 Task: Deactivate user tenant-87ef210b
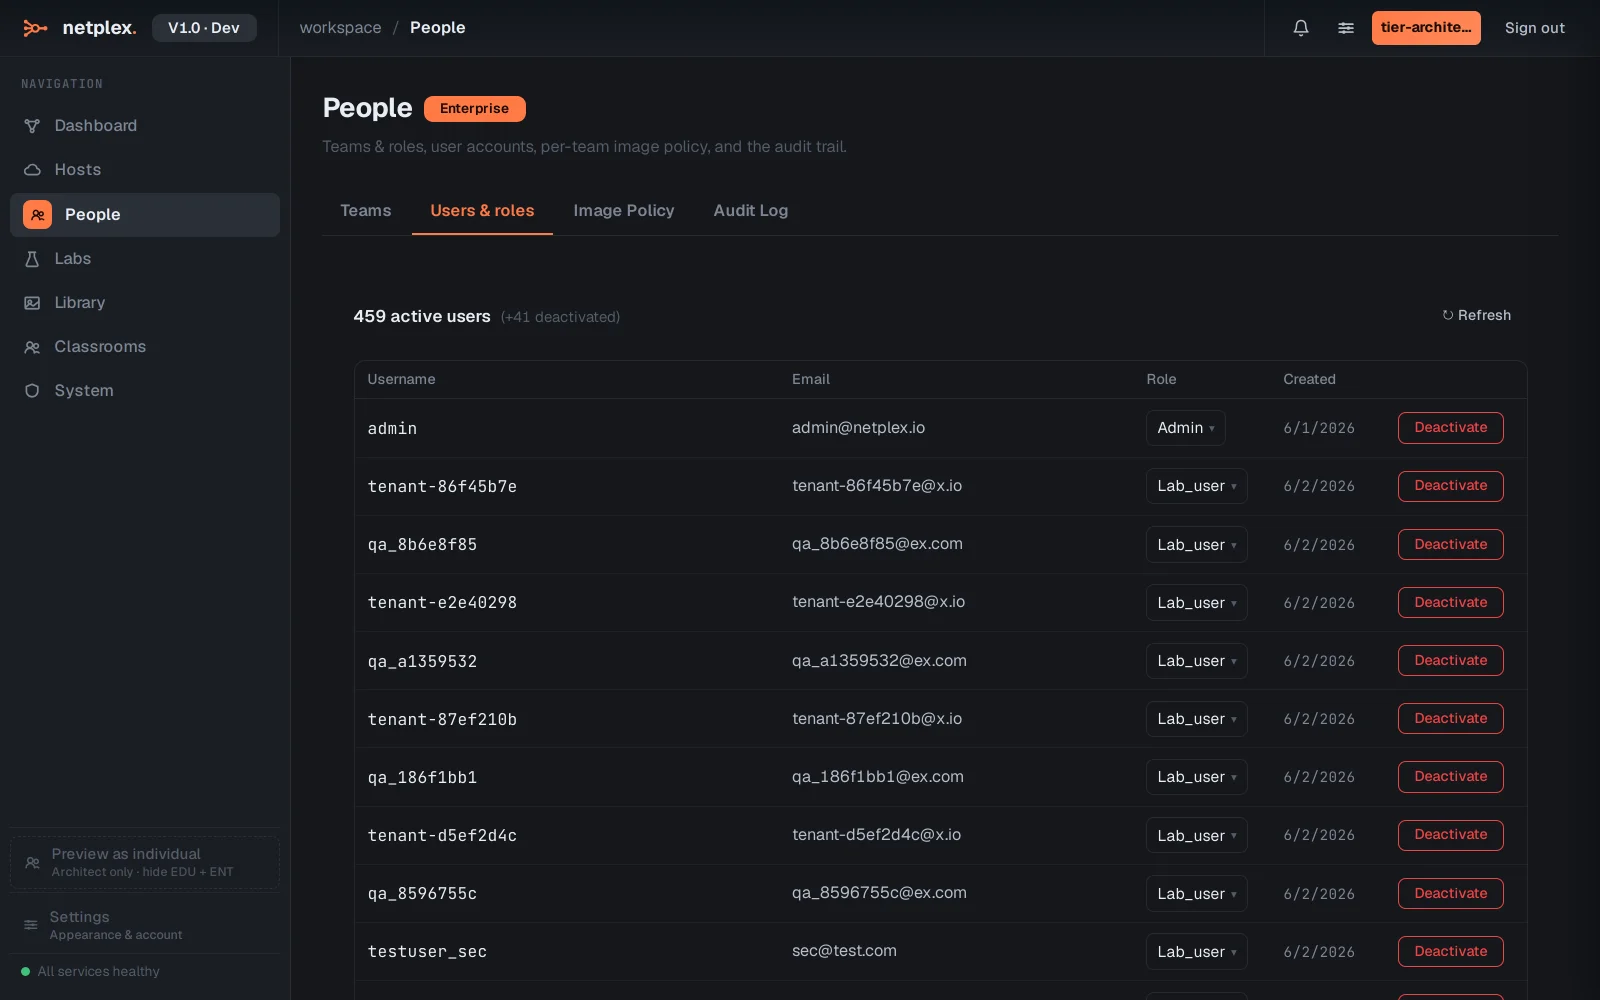[x=1451, y=719]
